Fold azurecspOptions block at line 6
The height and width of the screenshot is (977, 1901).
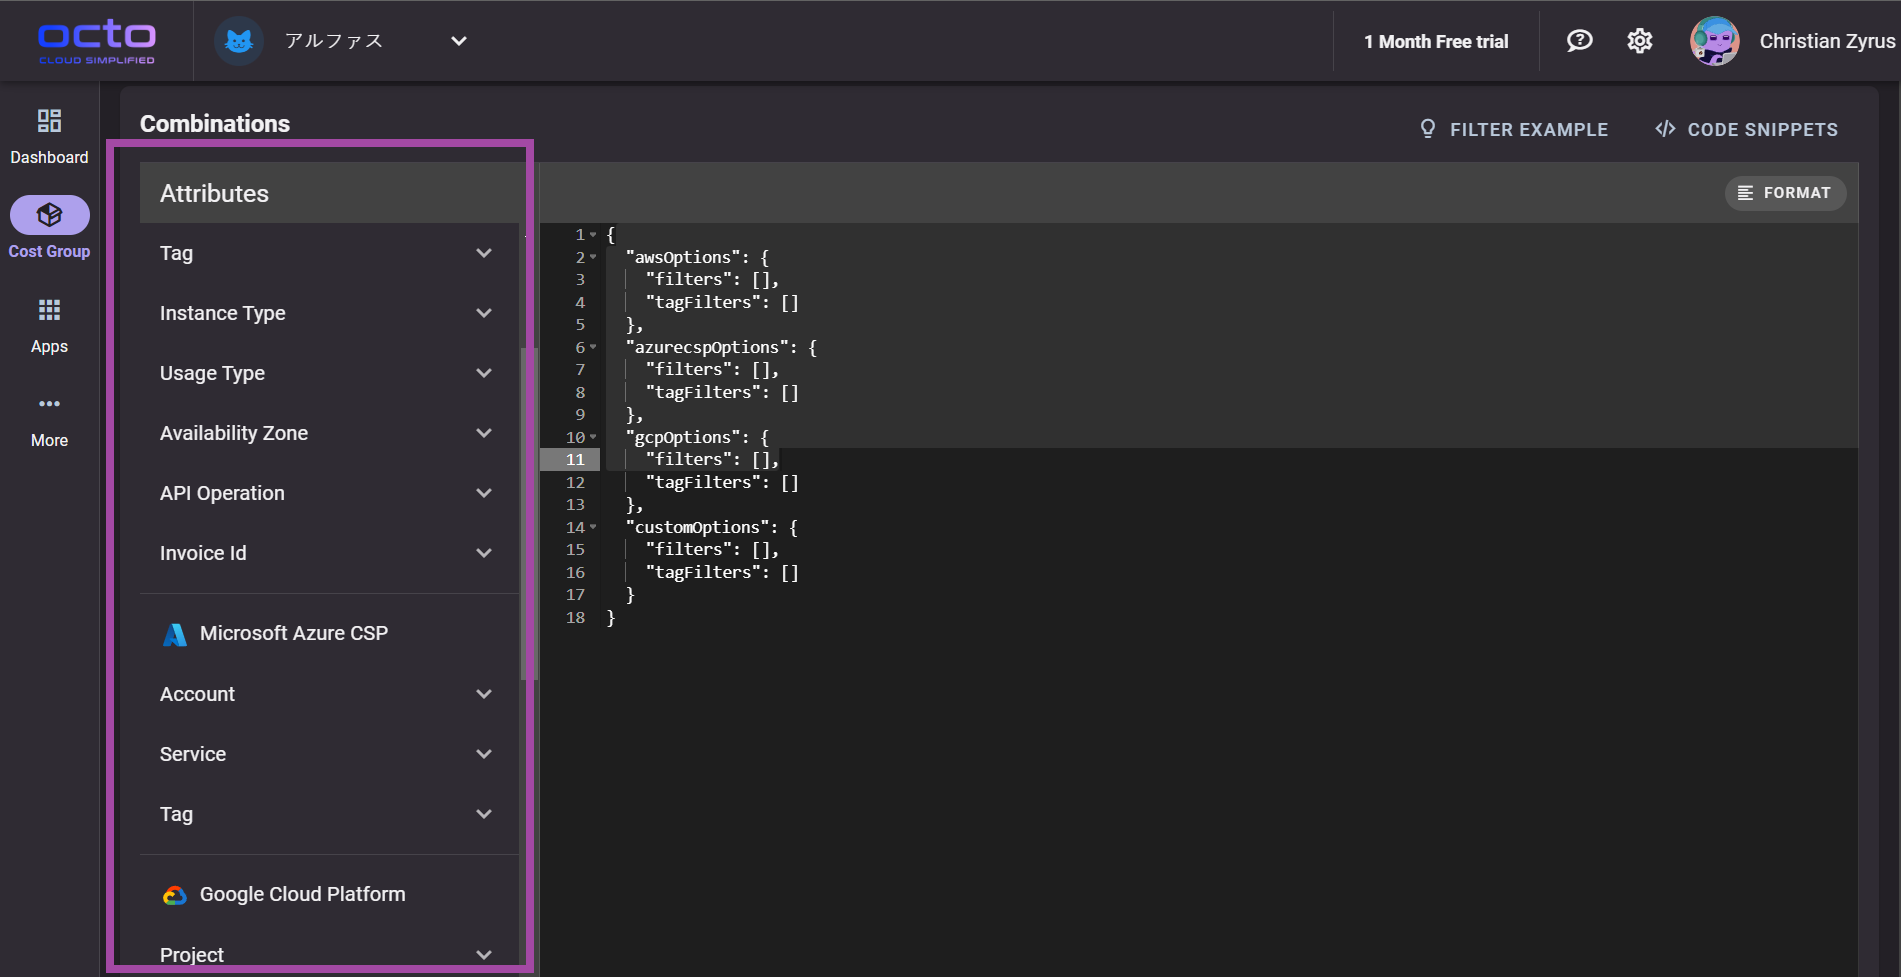coord(593,347)
